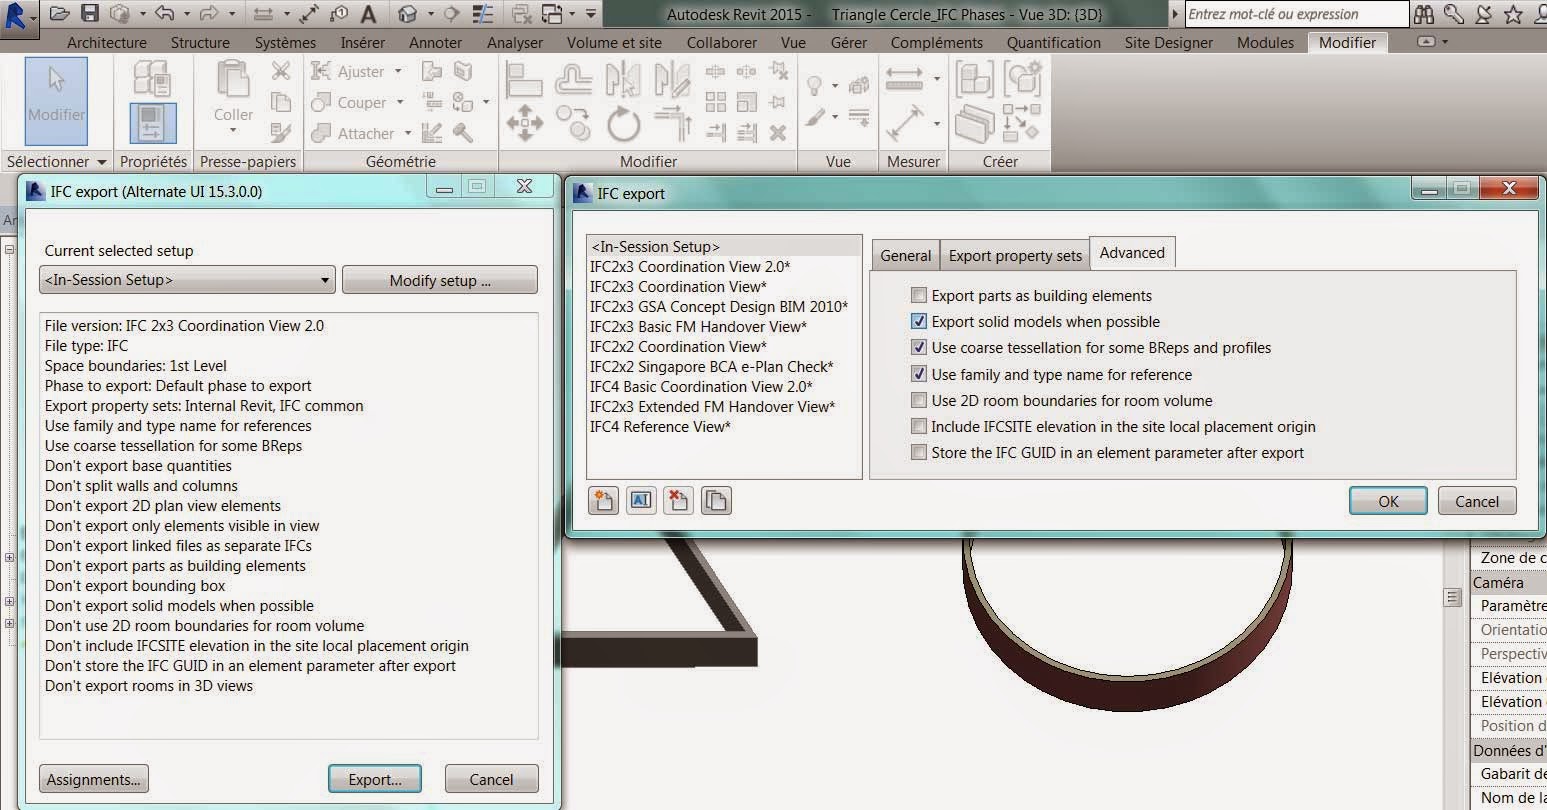Save the project using the floppy disk icon
1547x810 pixels.
click(90, 14)
